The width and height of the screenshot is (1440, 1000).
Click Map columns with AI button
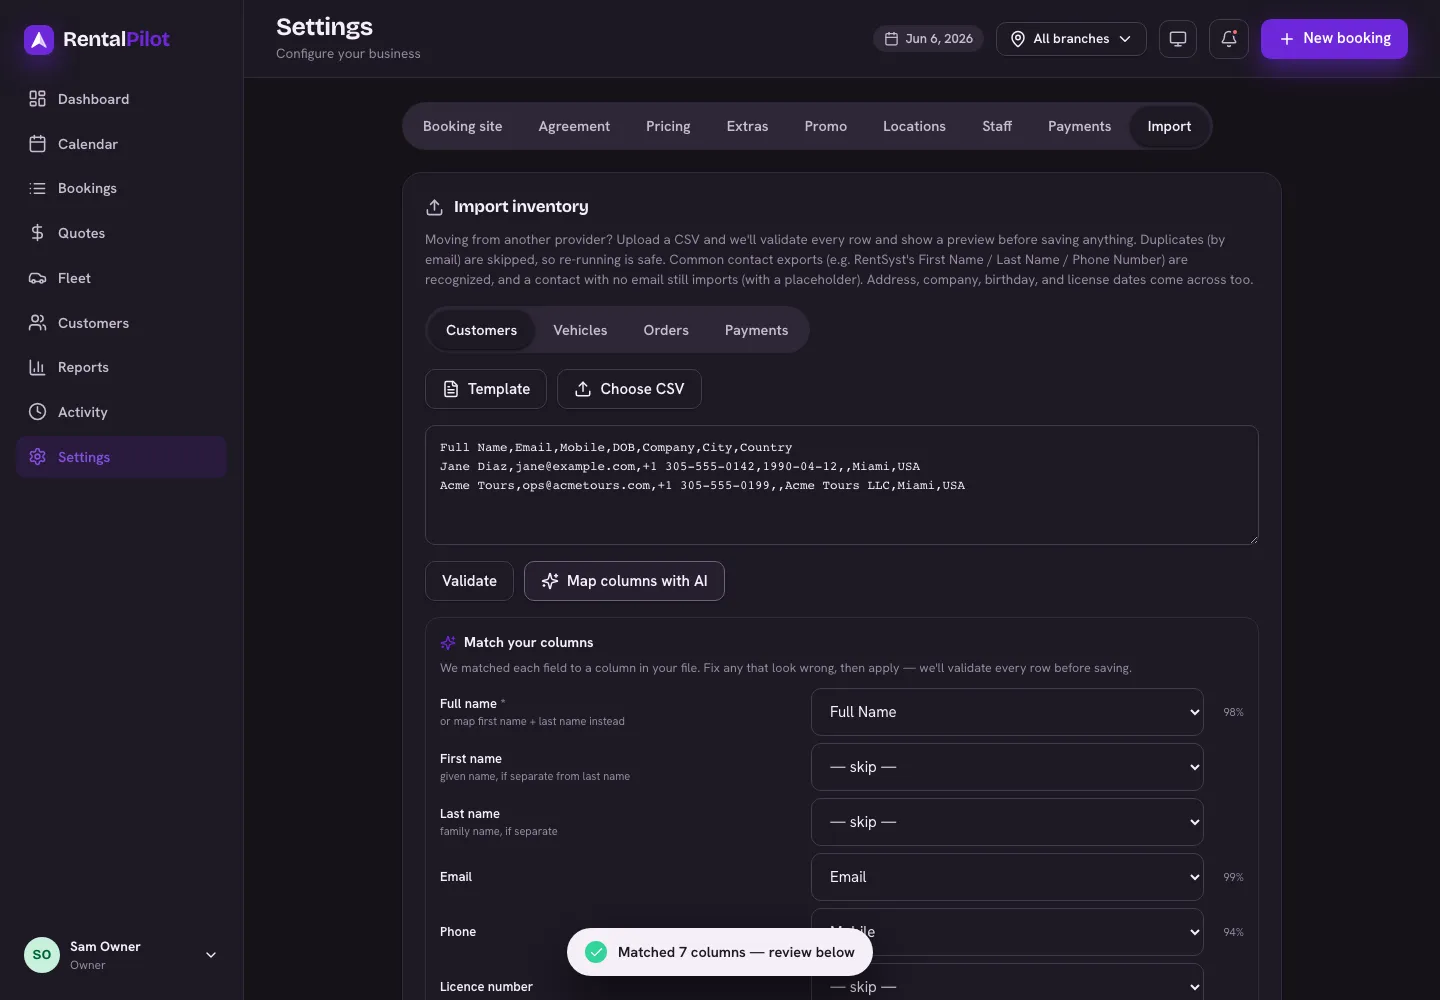point(624,581)
